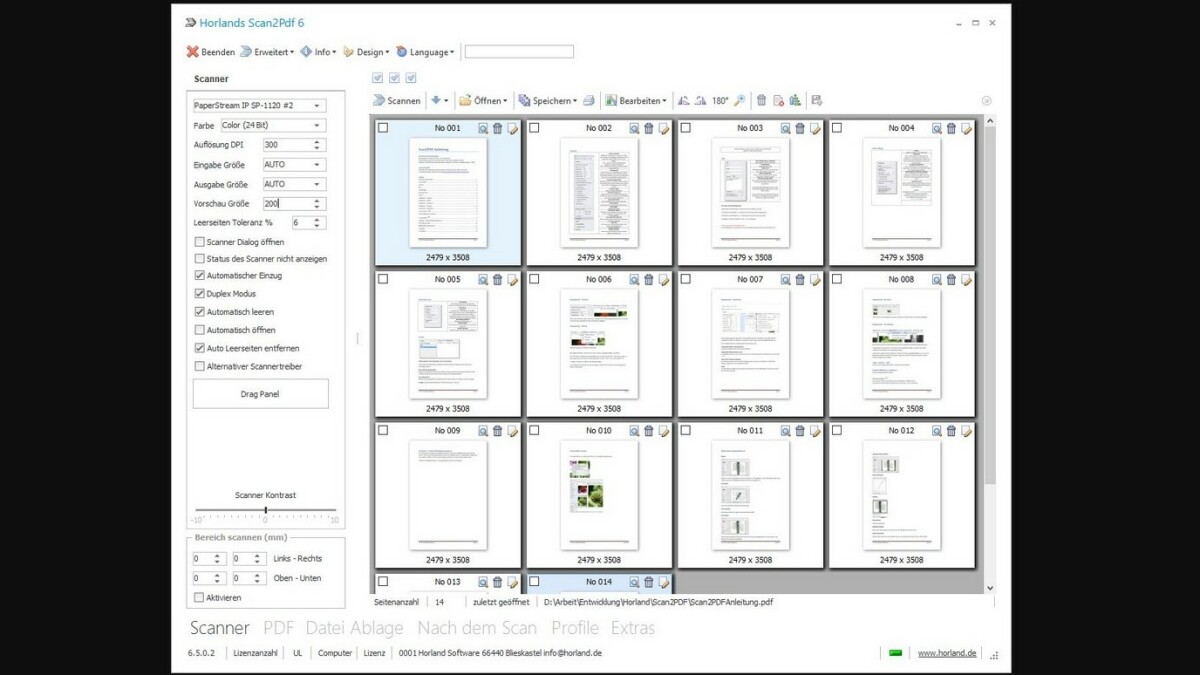The image size is (1200, 675).
Task: Switch to the PDF tab
Action: coord(278,628)
